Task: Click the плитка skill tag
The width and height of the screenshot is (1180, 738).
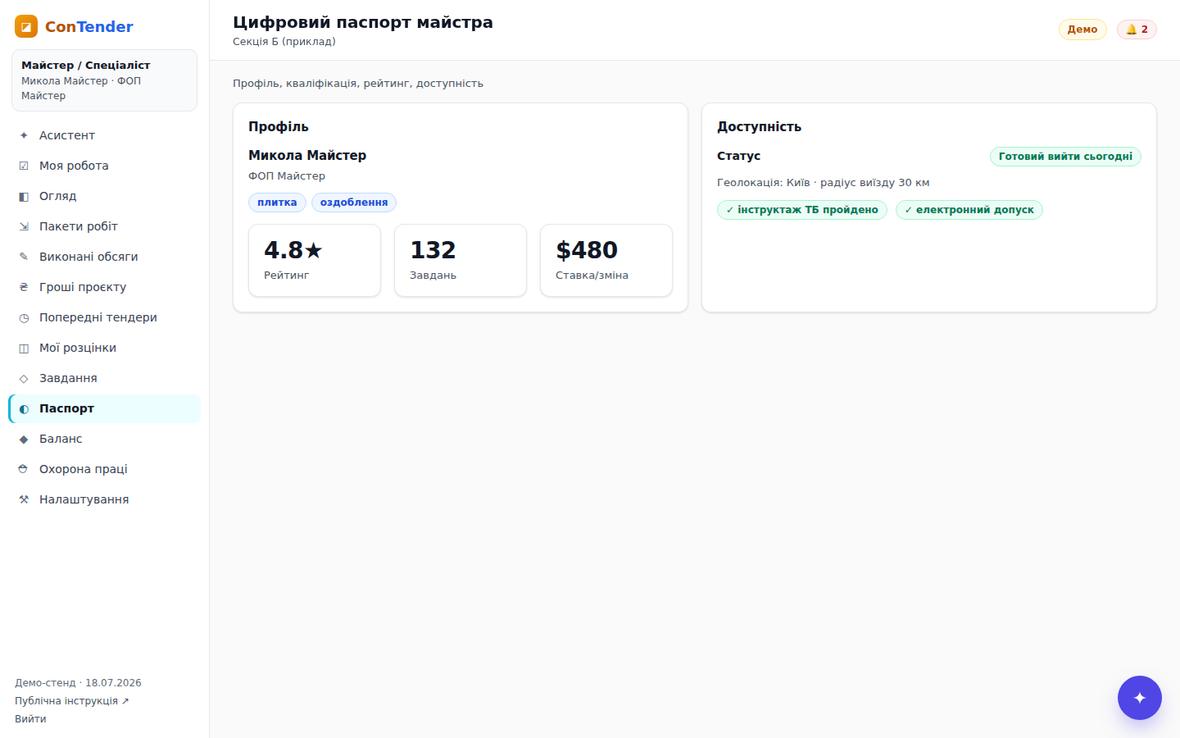Action: [277, 202]
